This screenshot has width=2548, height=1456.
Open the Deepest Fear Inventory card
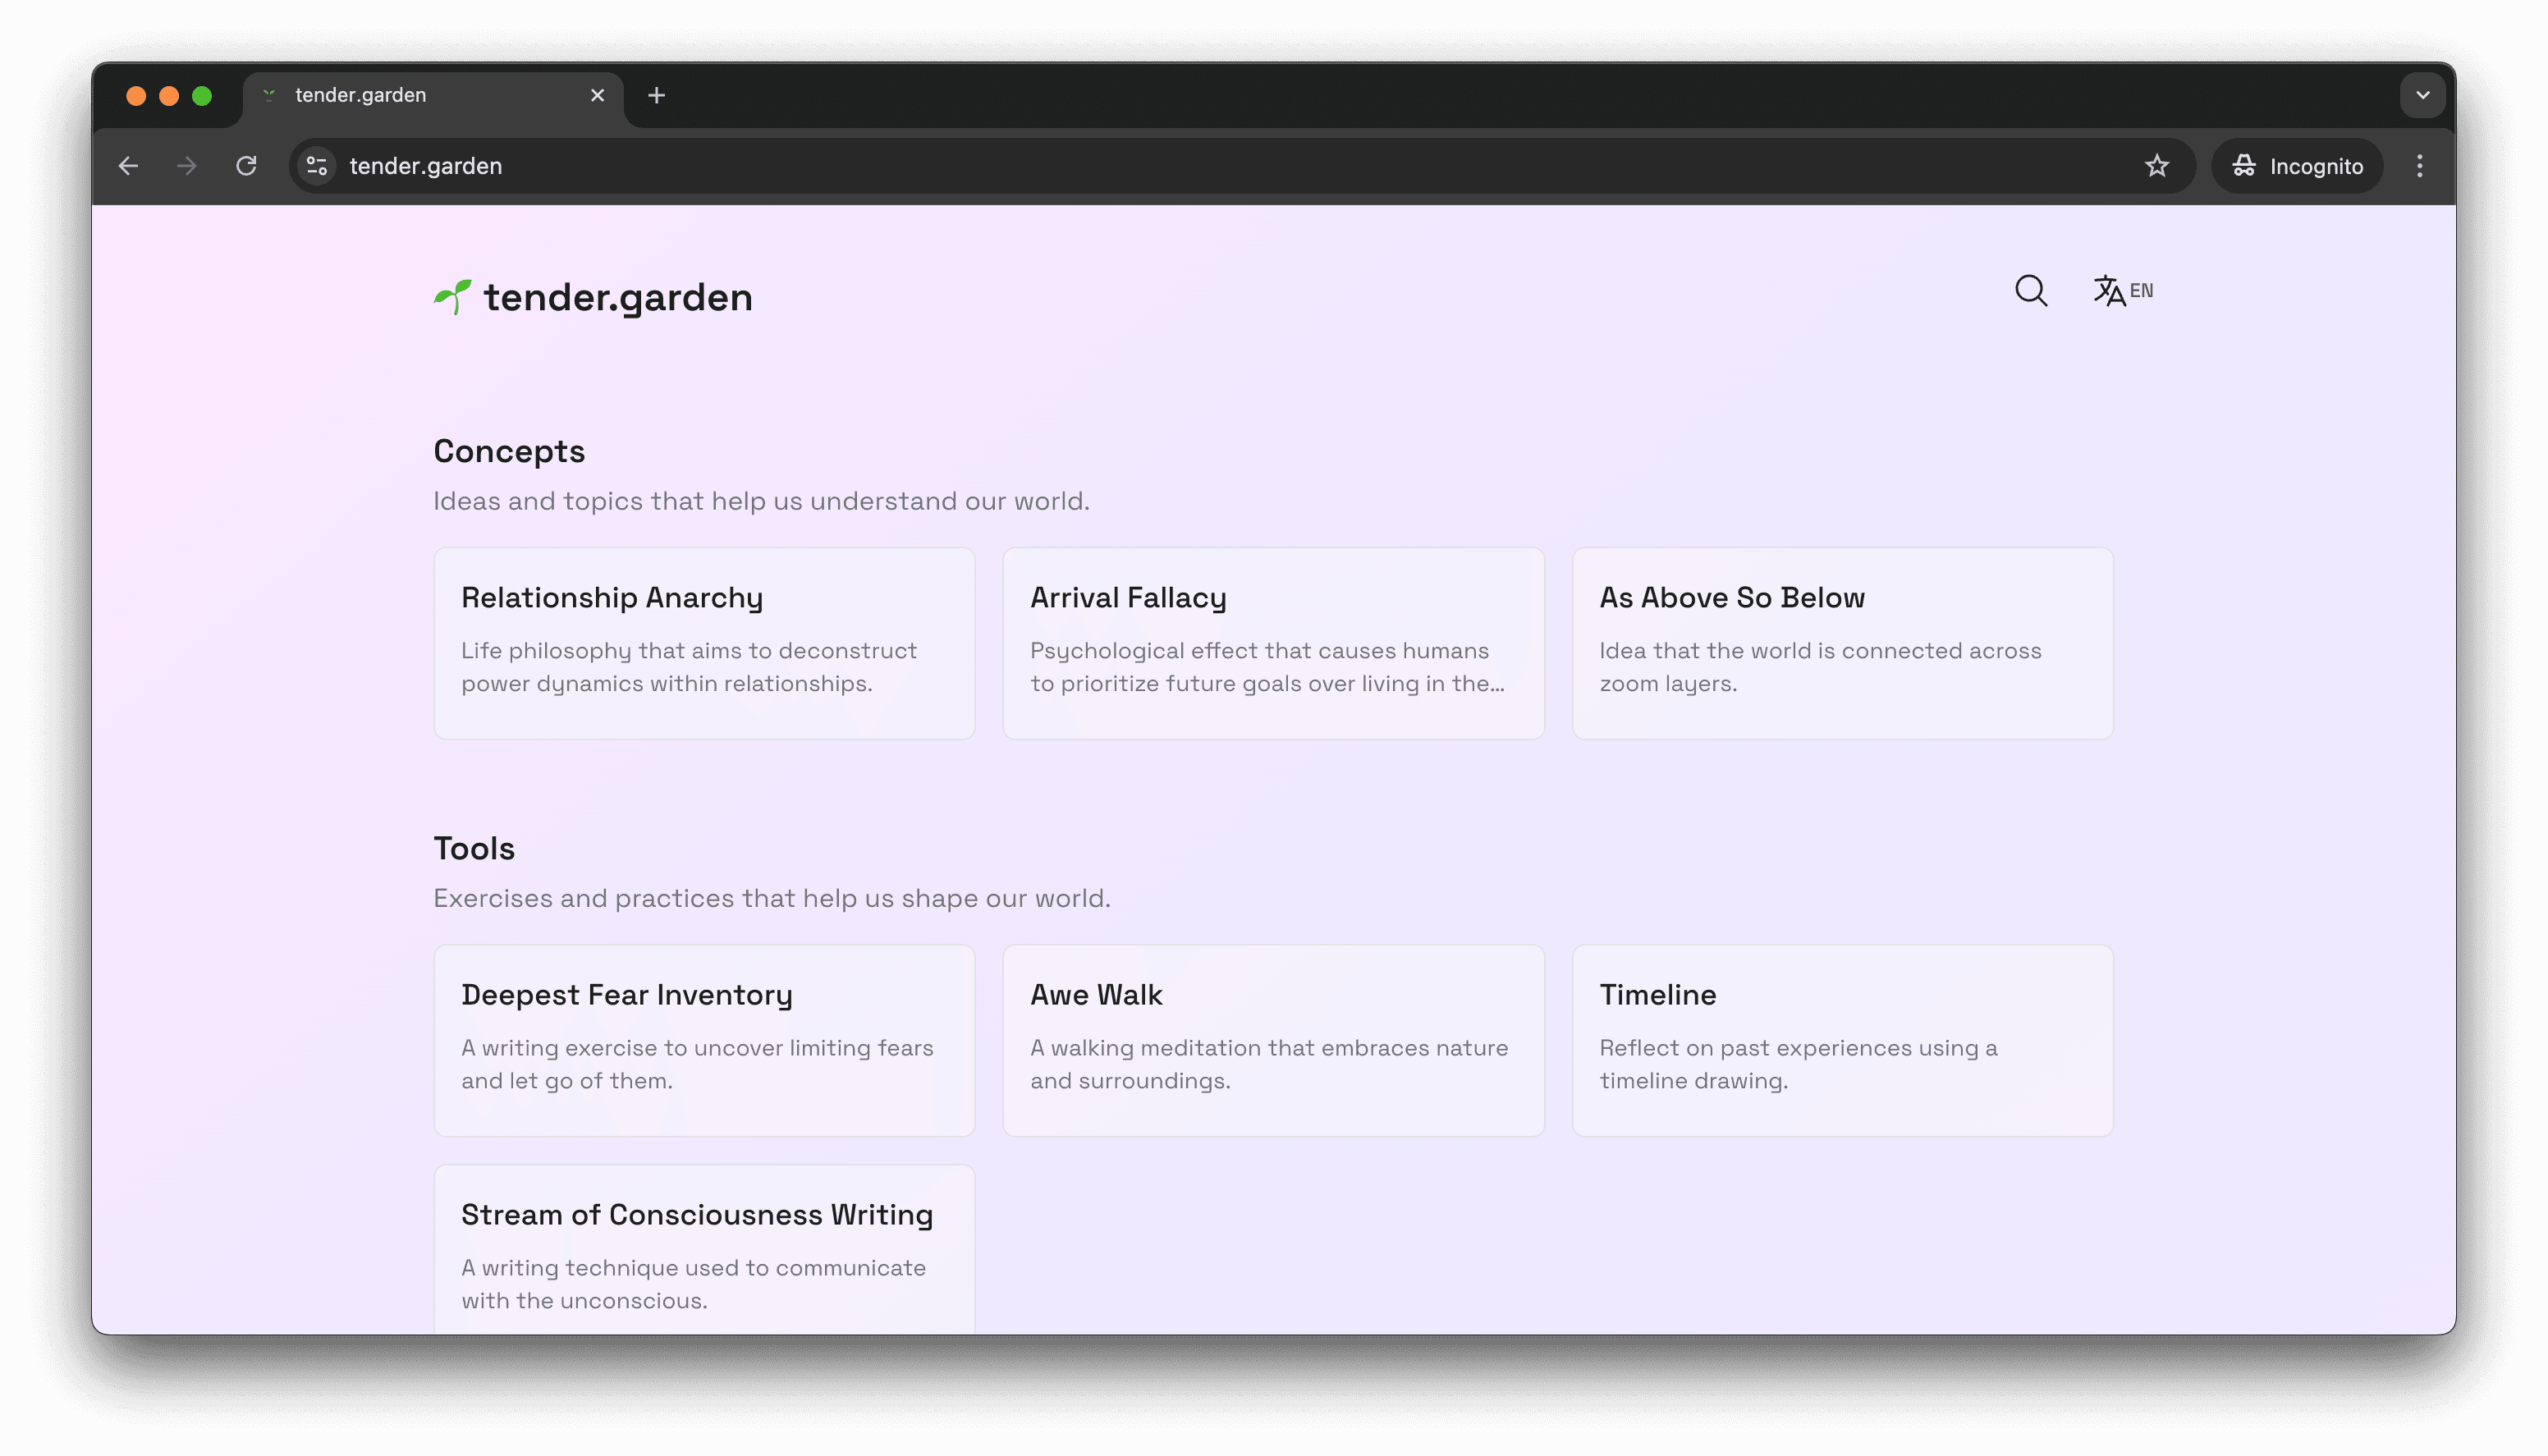[x=704, y=1040]
